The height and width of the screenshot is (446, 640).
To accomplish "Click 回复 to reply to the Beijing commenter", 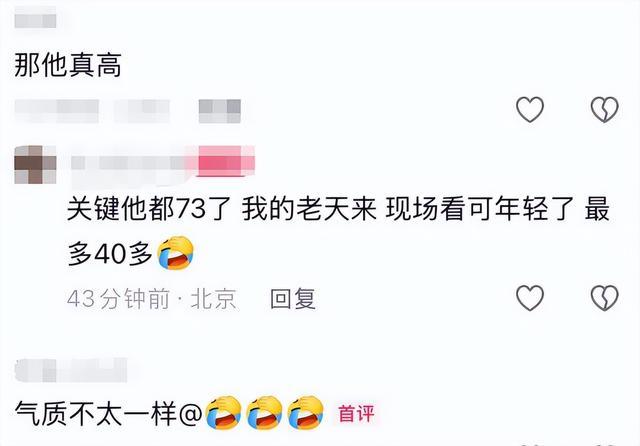I will click(293, 299).
